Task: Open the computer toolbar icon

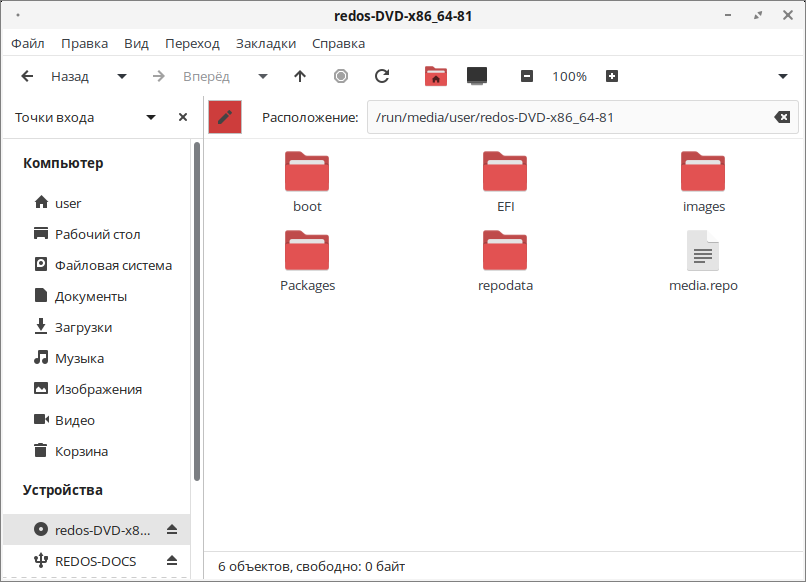Action: pyautogui.click(x=477, y=76)
